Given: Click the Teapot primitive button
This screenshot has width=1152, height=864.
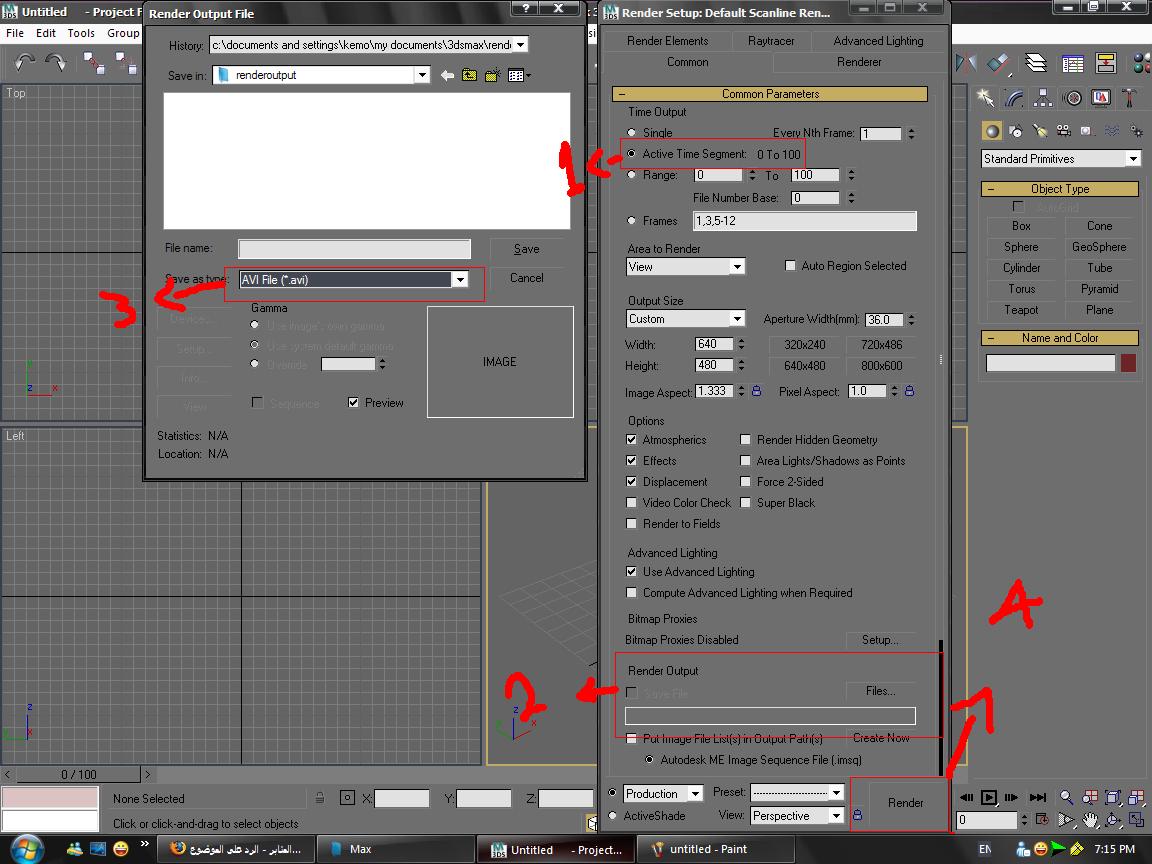Looking at the screenshot, I should click(1021, 310).
